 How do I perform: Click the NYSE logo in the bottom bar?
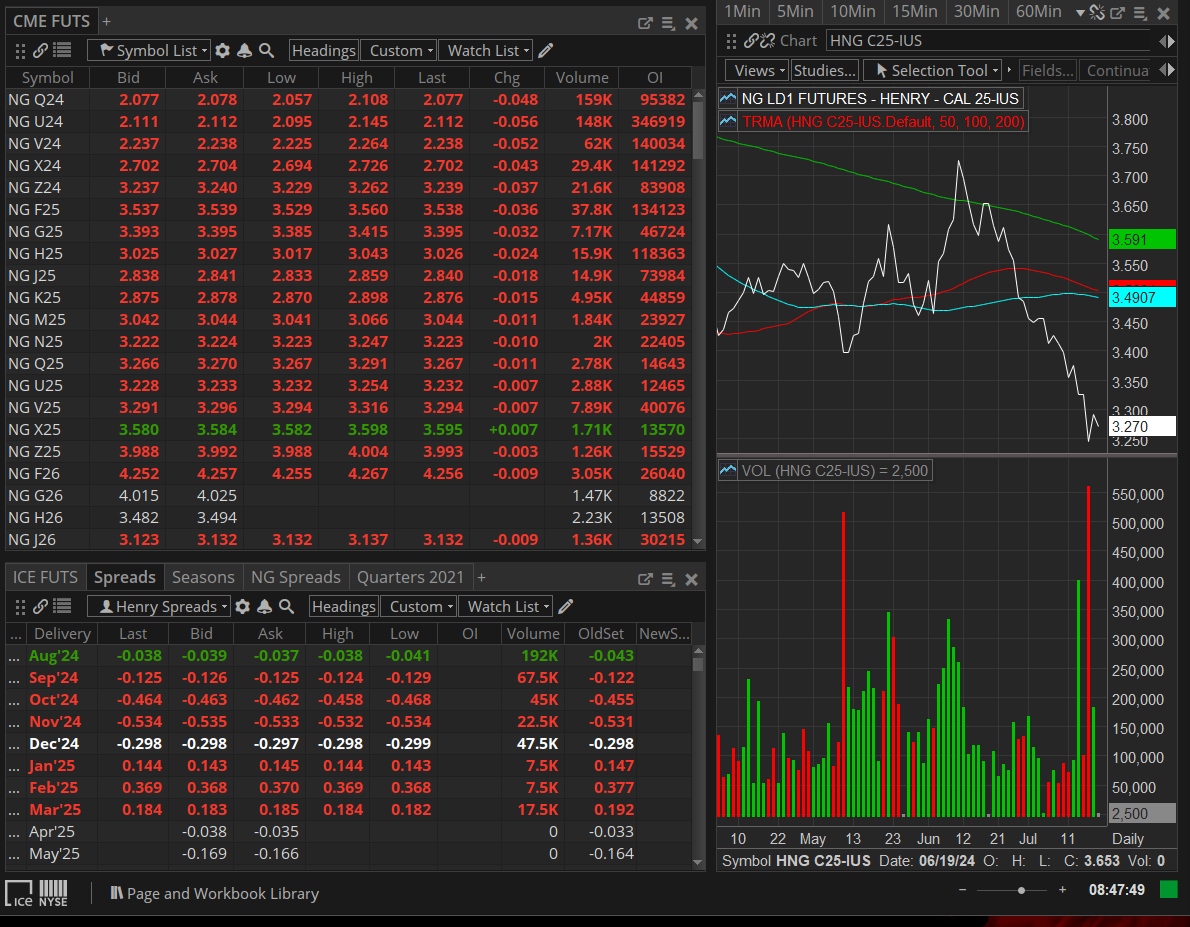click(53, 893)
